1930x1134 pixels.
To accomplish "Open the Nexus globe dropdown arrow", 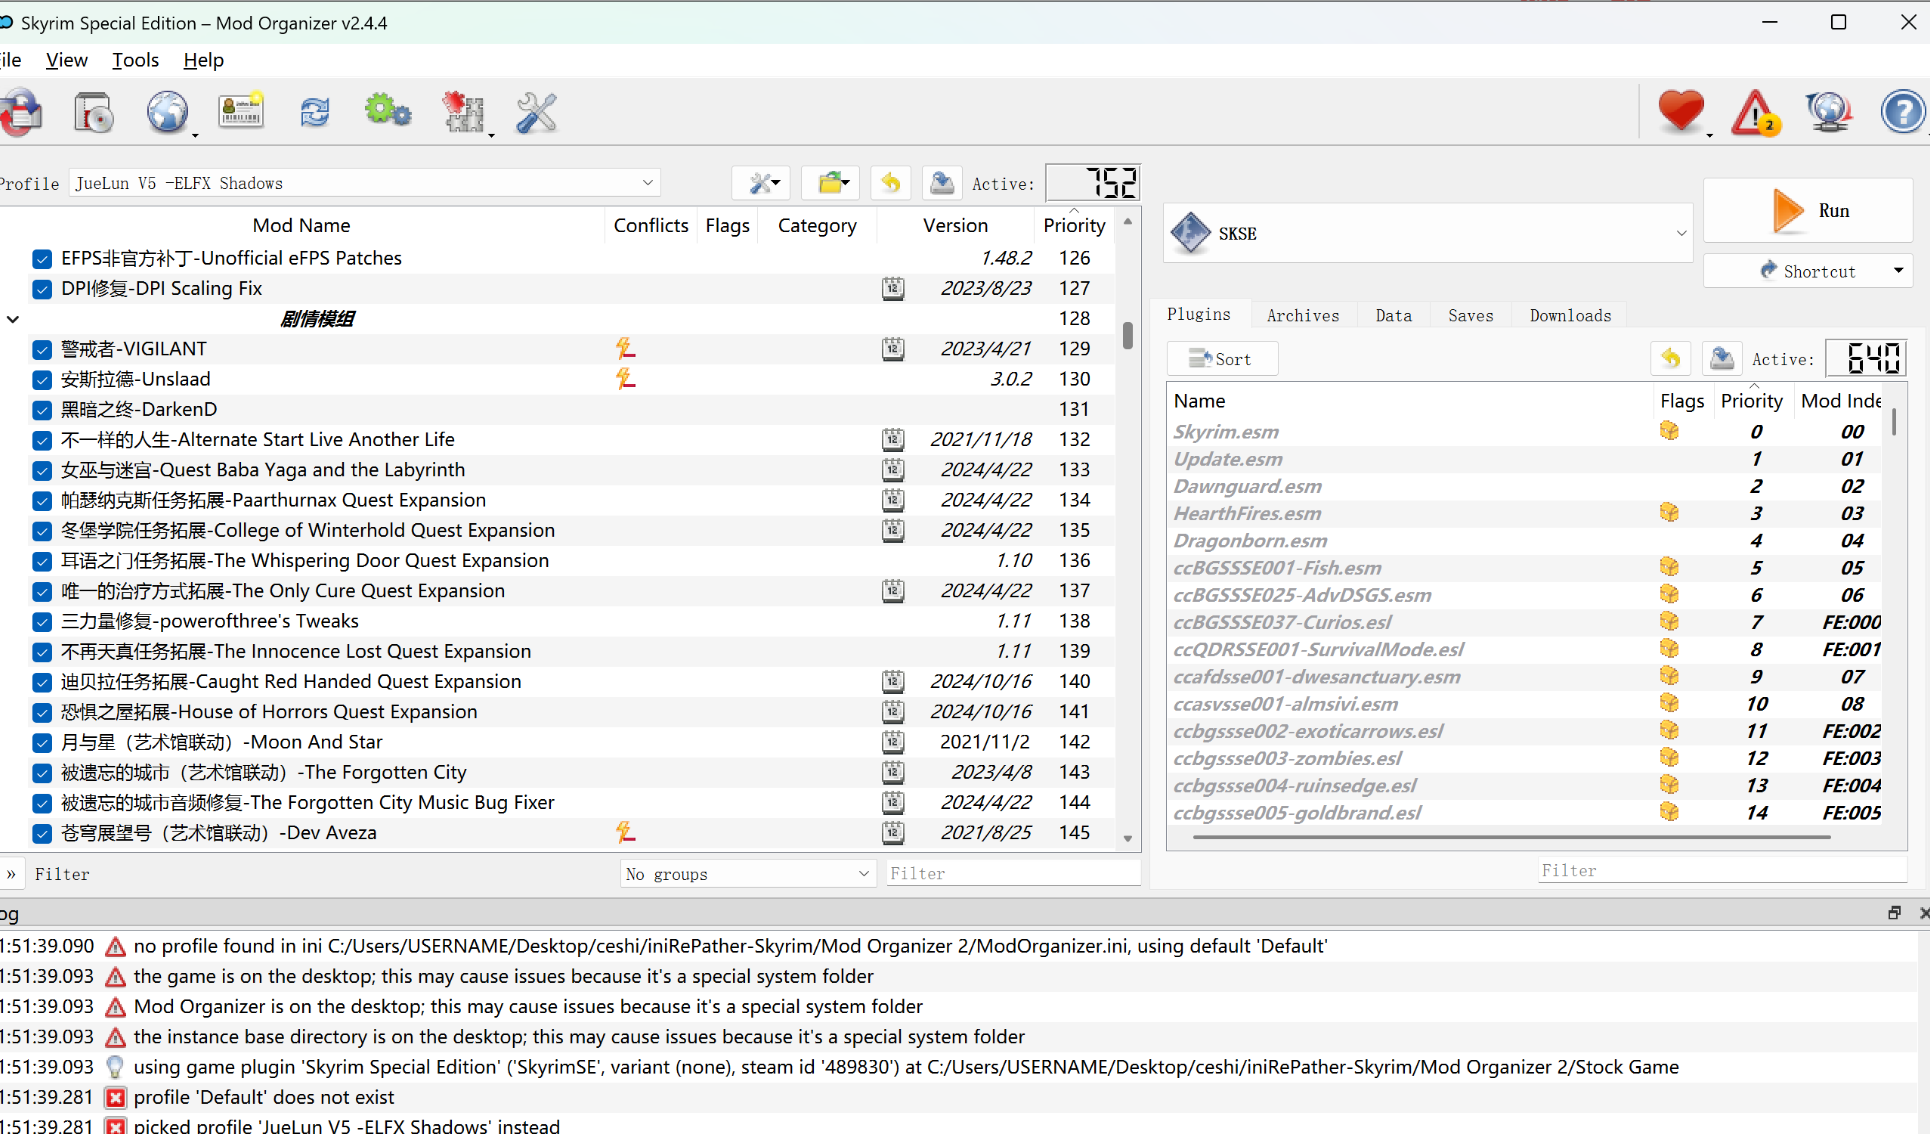I will click(195, 134).
